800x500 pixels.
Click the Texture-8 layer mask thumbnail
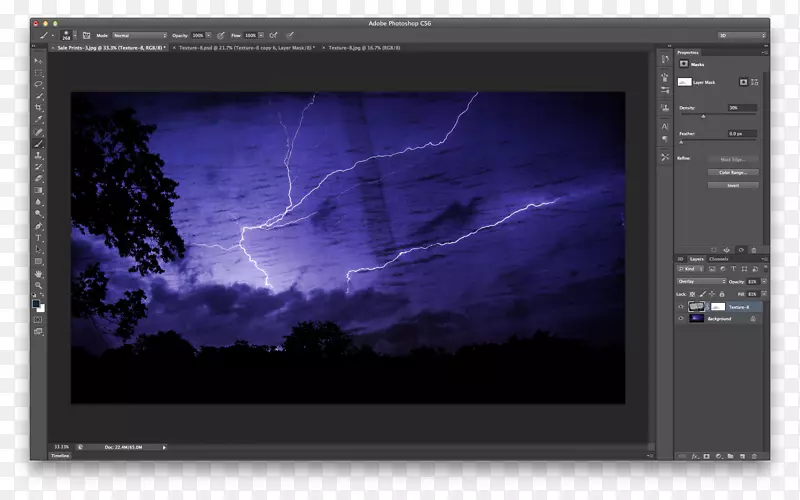click(x=717, y=307)
